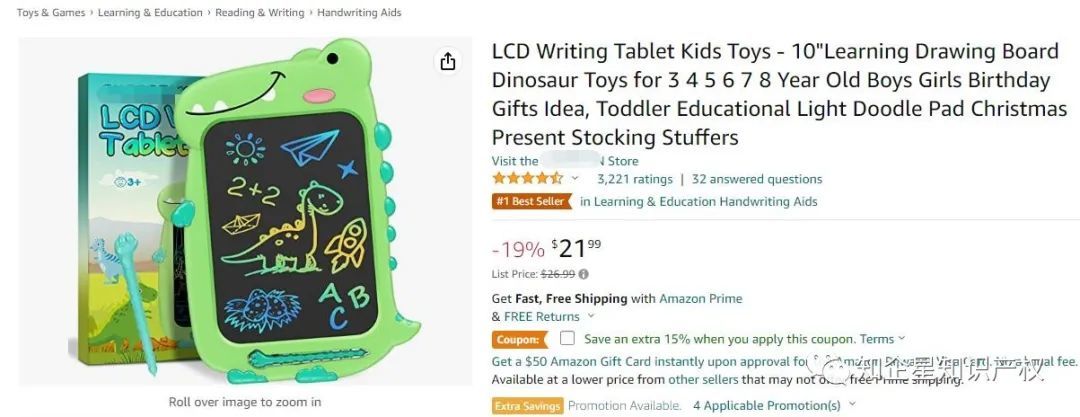This screenshot has width=1080, height=417.
Task: Expand the star ratings breakdown chevron
Action: 575,179
